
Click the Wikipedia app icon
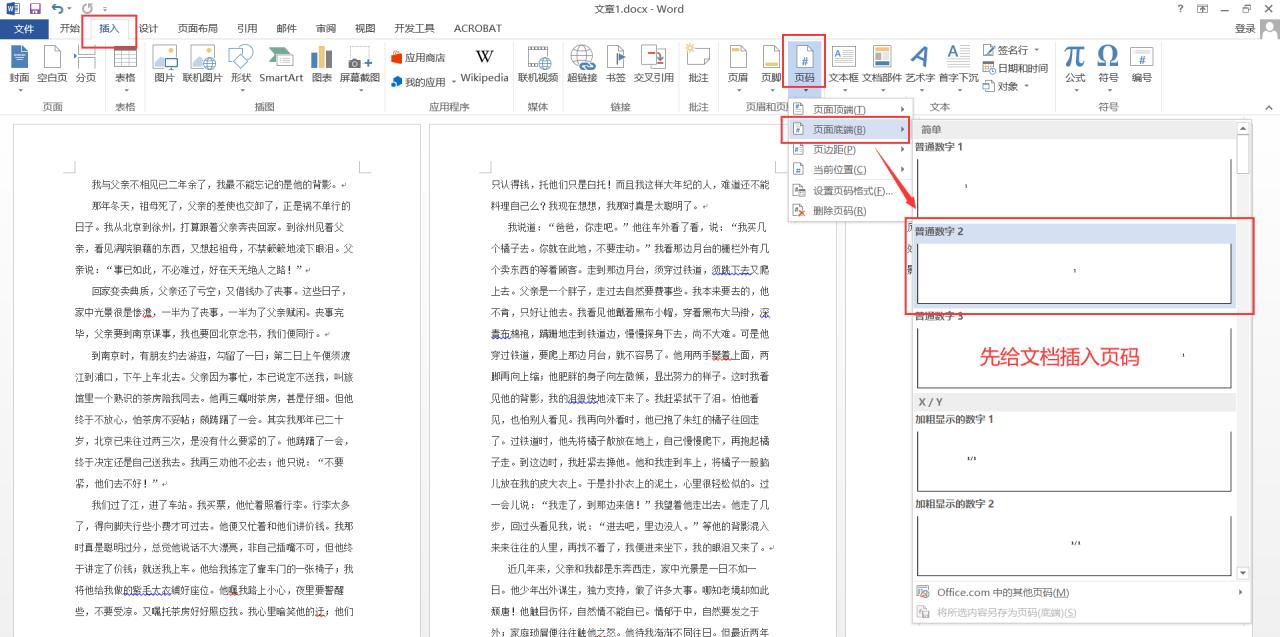tap(484, 66)
